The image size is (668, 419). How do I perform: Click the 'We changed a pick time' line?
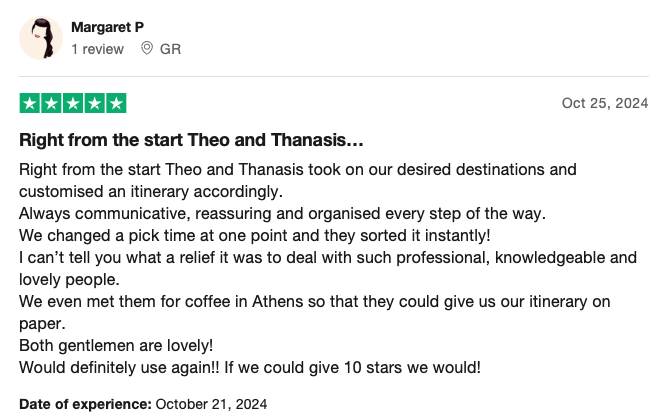coord(255,235)
